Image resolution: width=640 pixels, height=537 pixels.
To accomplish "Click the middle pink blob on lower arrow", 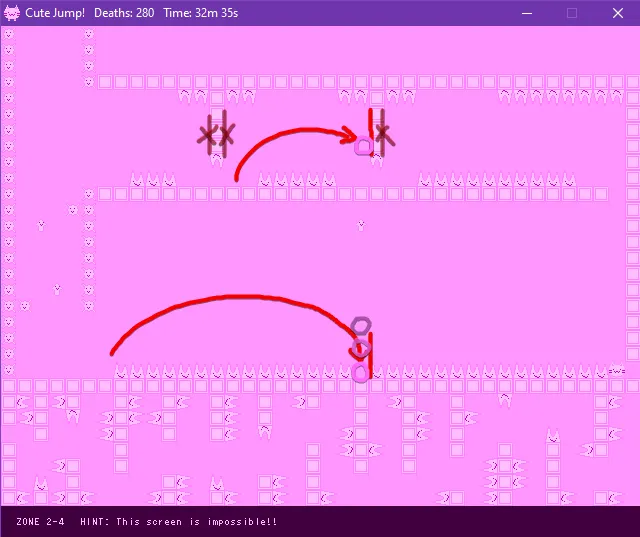I will pos(361,349).
